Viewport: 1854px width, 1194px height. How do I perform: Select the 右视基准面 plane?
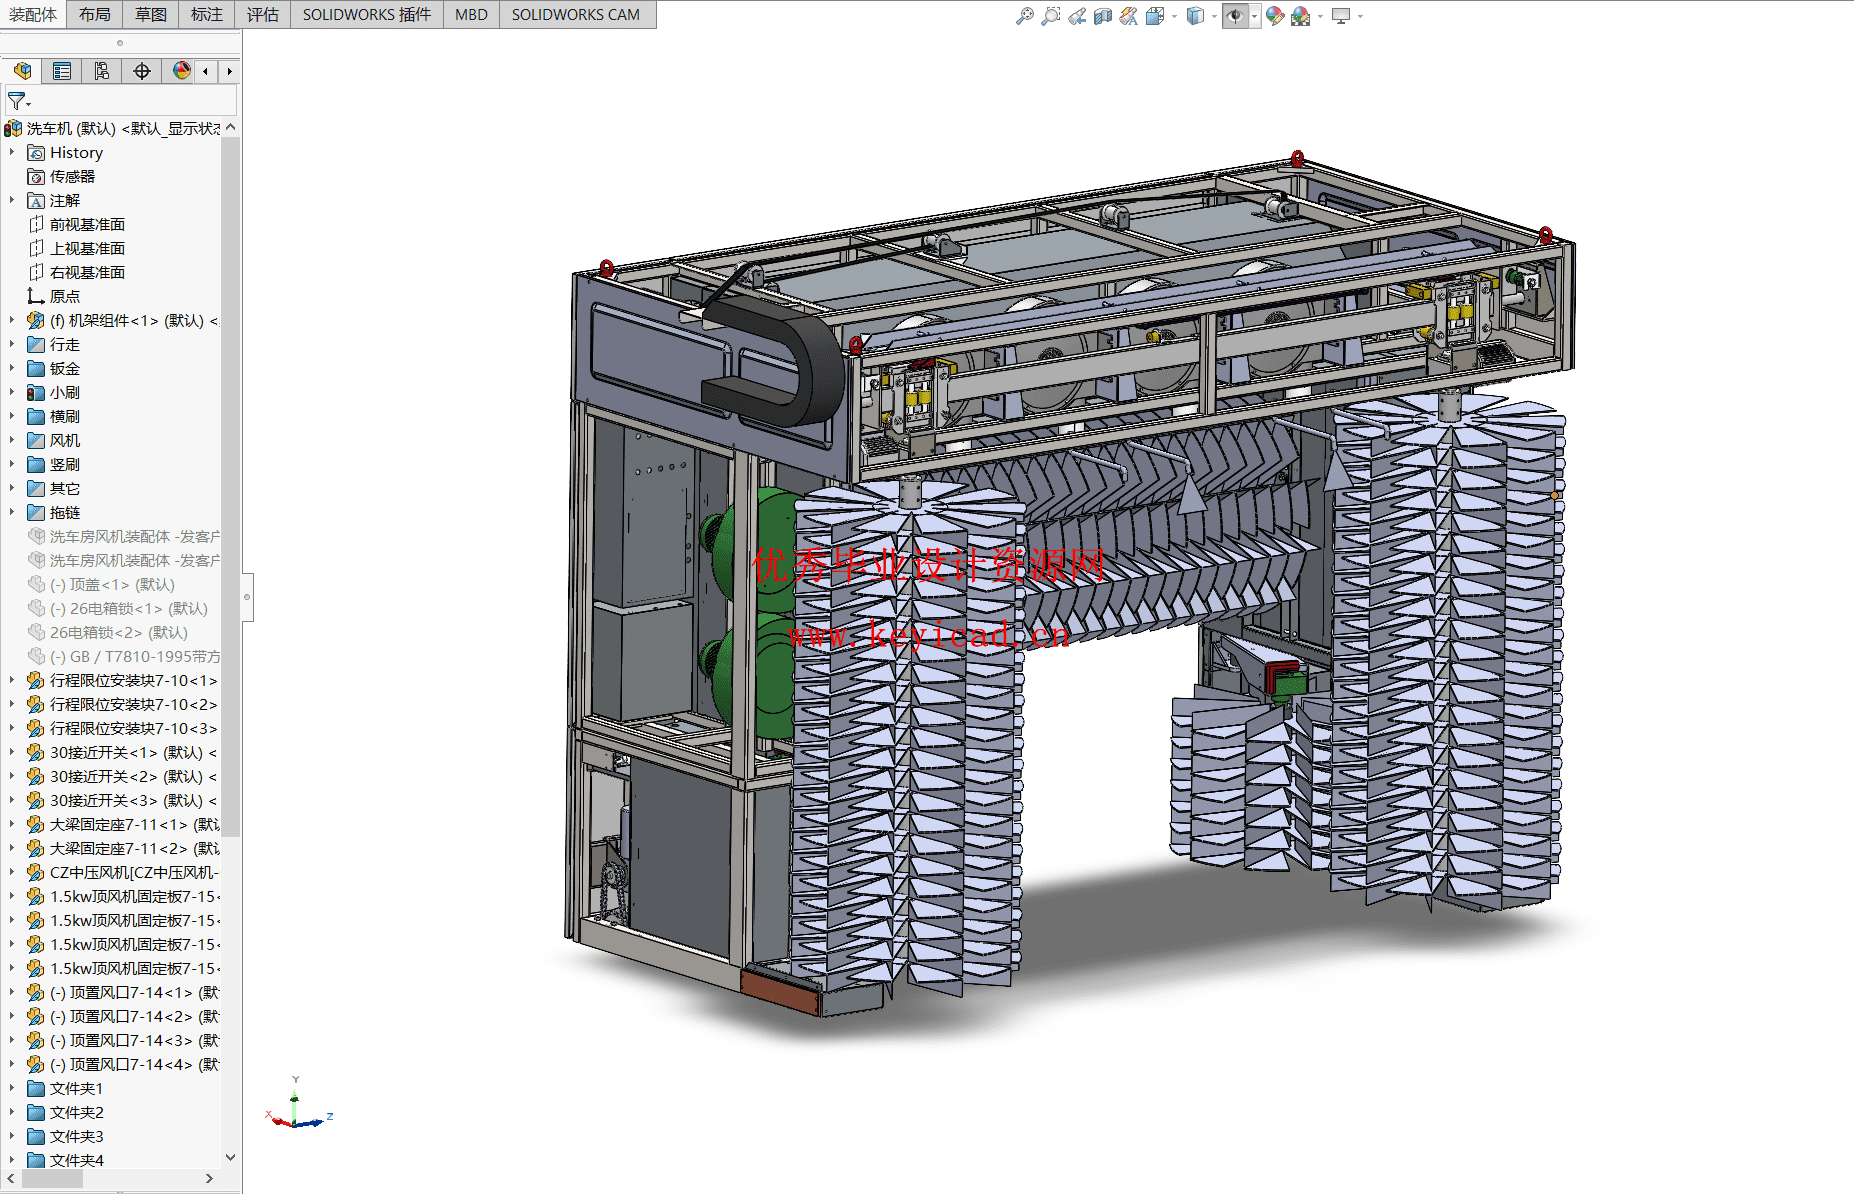pos(87,273)
